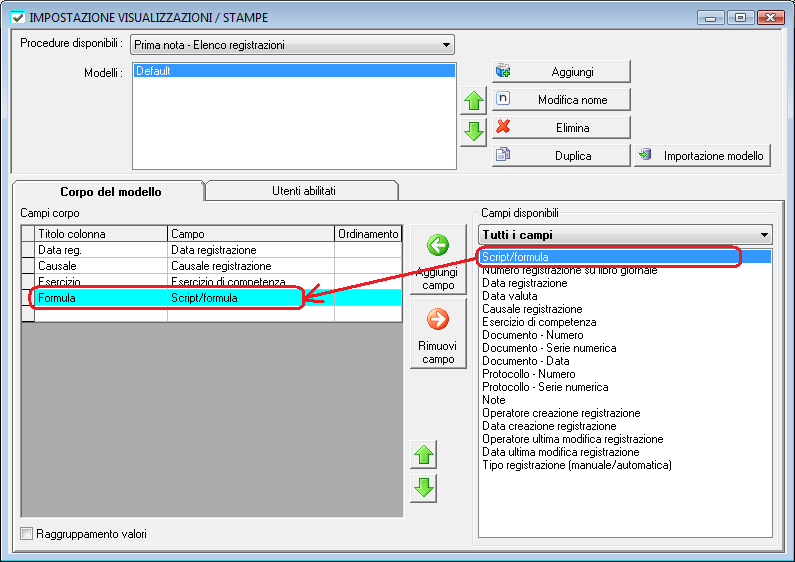The height and width of the screenshot is (562, 795).
Task: Maximize the Impostazione visualizzazioni window
Action: click(740, 18)
